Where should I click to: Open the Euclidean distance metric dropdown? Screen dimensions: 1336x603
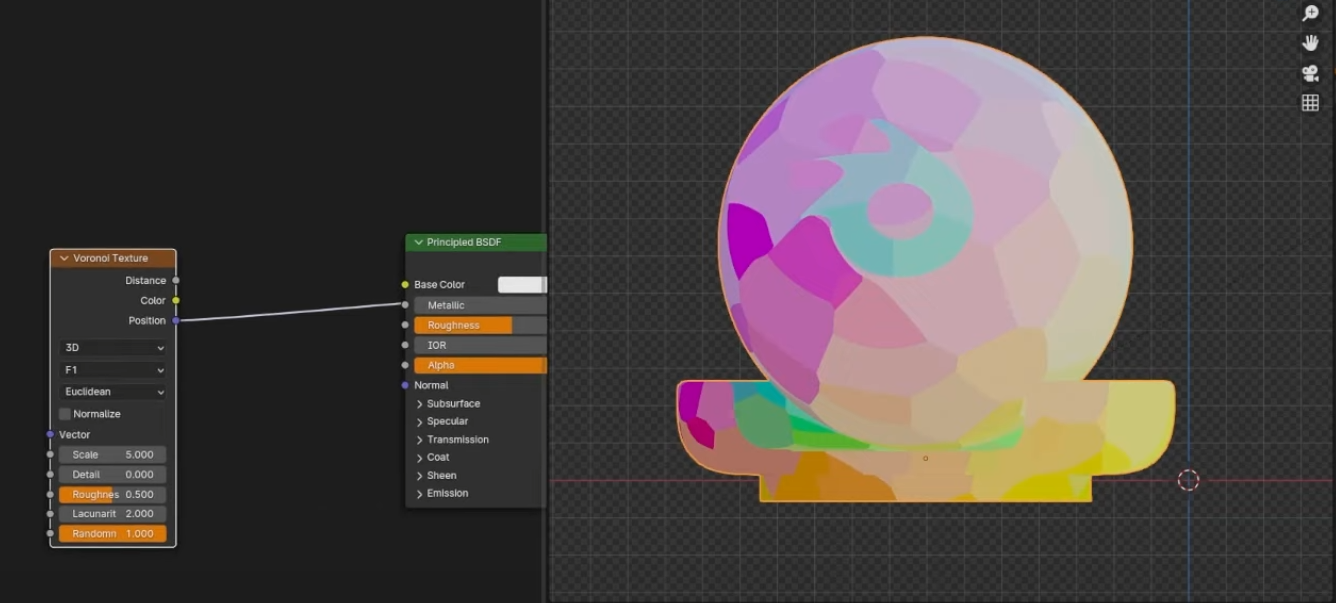click(x=112, y=391)
